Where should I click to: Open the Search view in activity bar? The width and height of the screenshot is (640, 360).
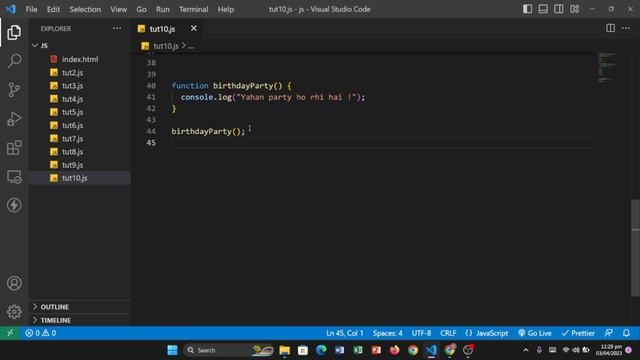pos(14,61)
